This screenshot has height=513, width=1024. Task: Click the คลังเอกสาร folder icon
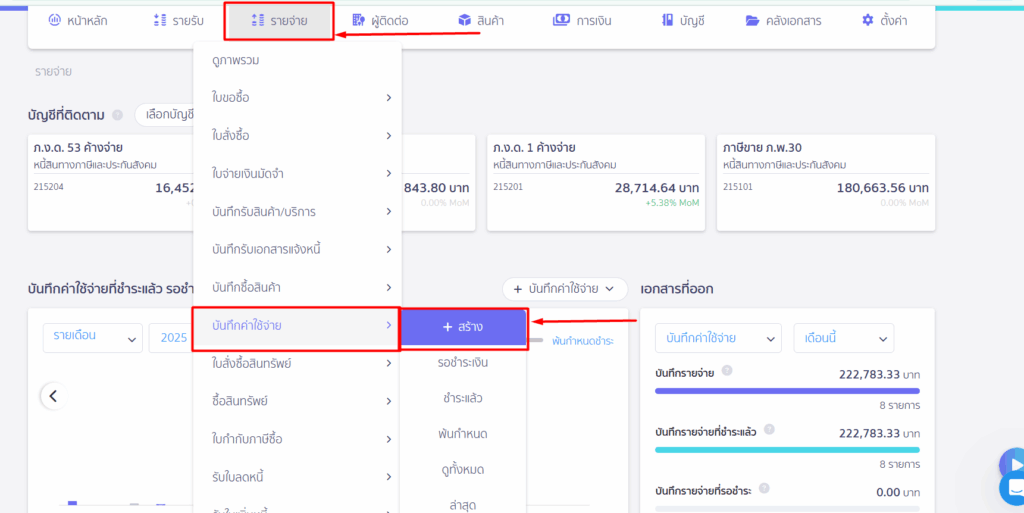[x=753, y=20]
